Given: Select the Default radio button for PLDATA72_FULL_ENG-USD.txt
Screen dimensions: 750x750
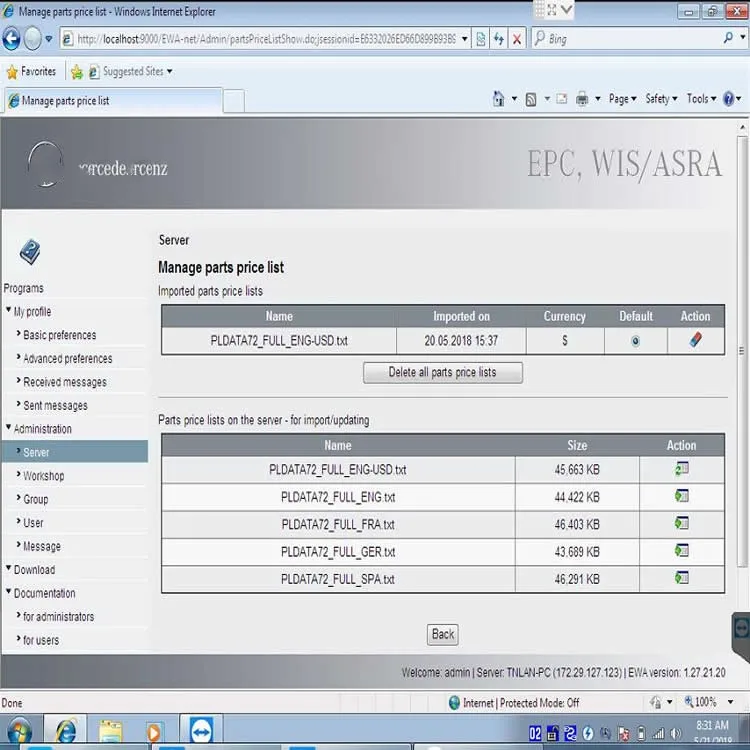Looking at the screenshot, I should tap(635, 341).
